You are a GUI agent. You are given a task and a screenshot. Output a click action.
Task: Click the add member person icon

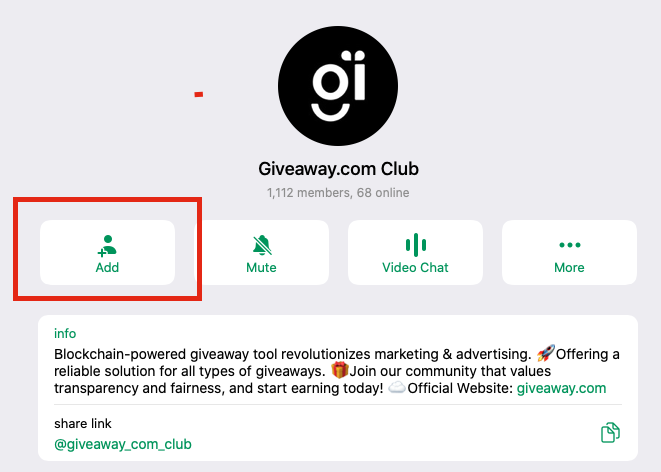[107, 246]
